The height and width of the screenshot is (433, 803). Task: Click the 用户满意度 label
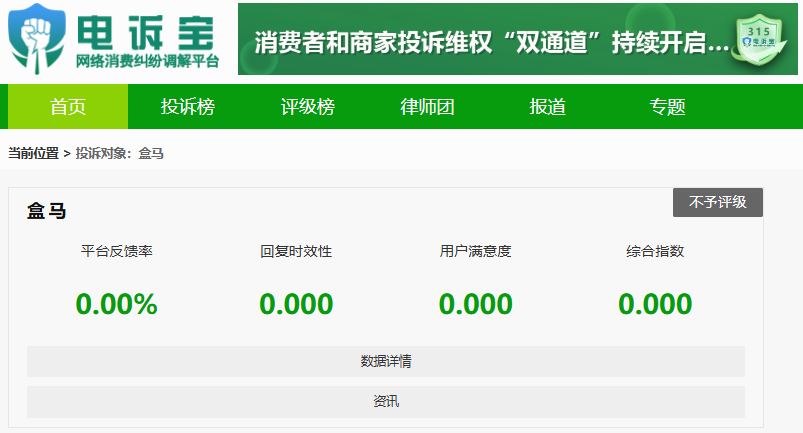pyautogui.click(x=475, y=251)
